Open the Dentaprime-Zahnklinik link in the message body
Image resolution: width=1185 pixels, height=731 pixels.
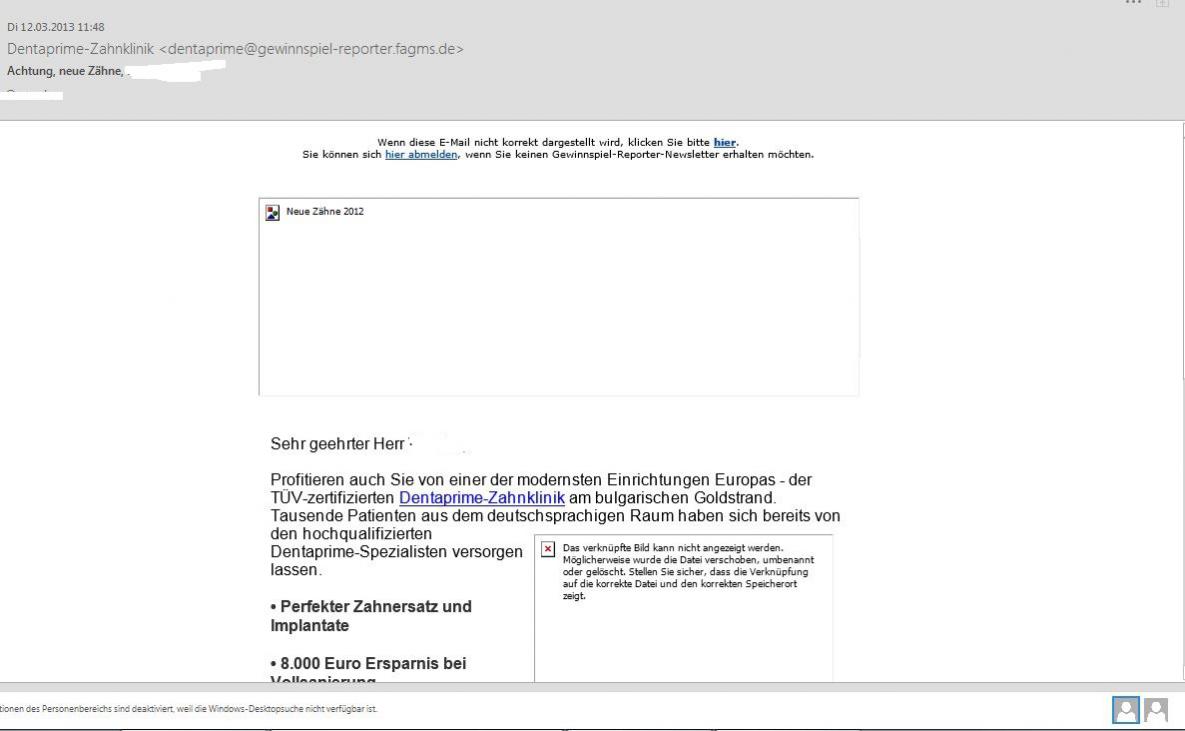[x=481, y=497]
